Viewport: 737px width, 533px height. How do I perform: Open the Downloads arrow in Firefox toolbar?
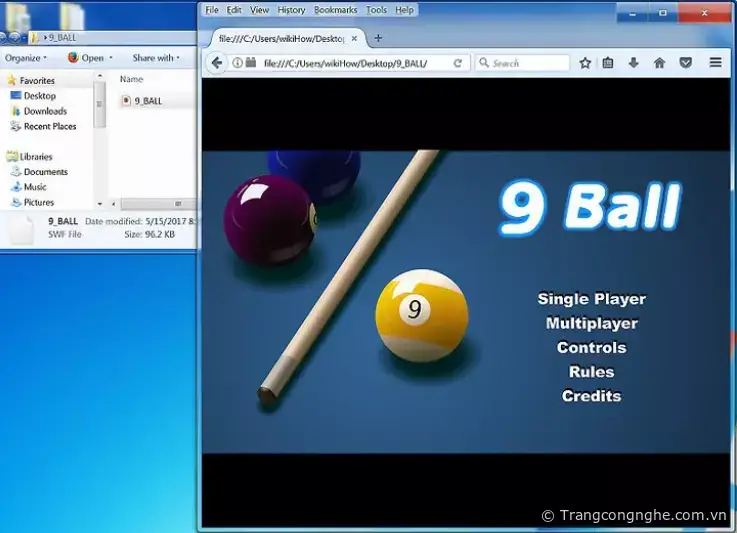click(633, 63)
